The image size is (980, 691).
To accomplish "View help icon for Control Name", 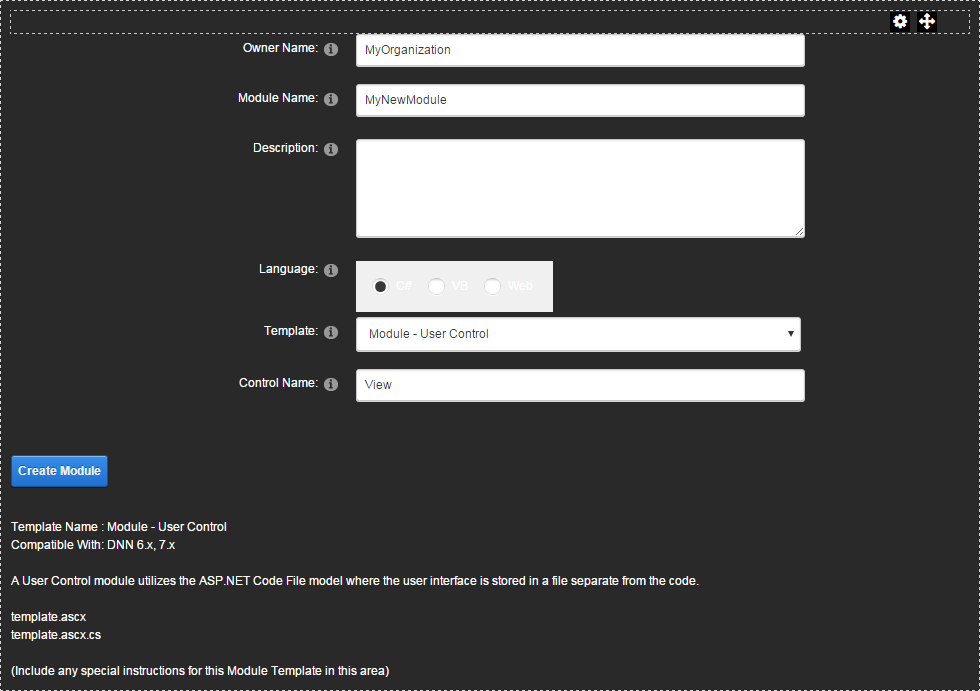I will click(x=331, y=384).
